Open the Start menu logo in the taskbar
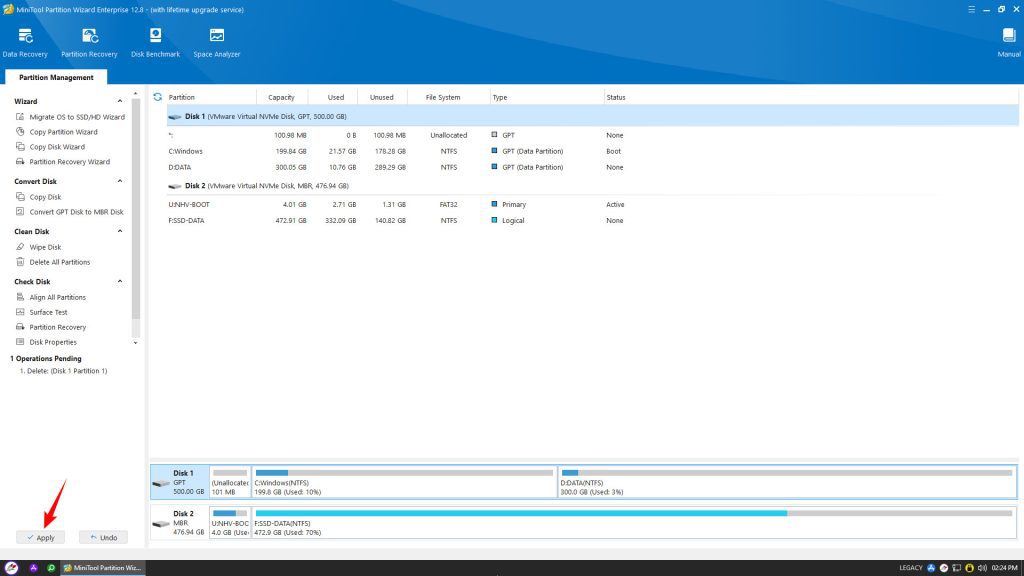Image resolution: width=1024 pixels, height=576 pixels. coord(12,568)
